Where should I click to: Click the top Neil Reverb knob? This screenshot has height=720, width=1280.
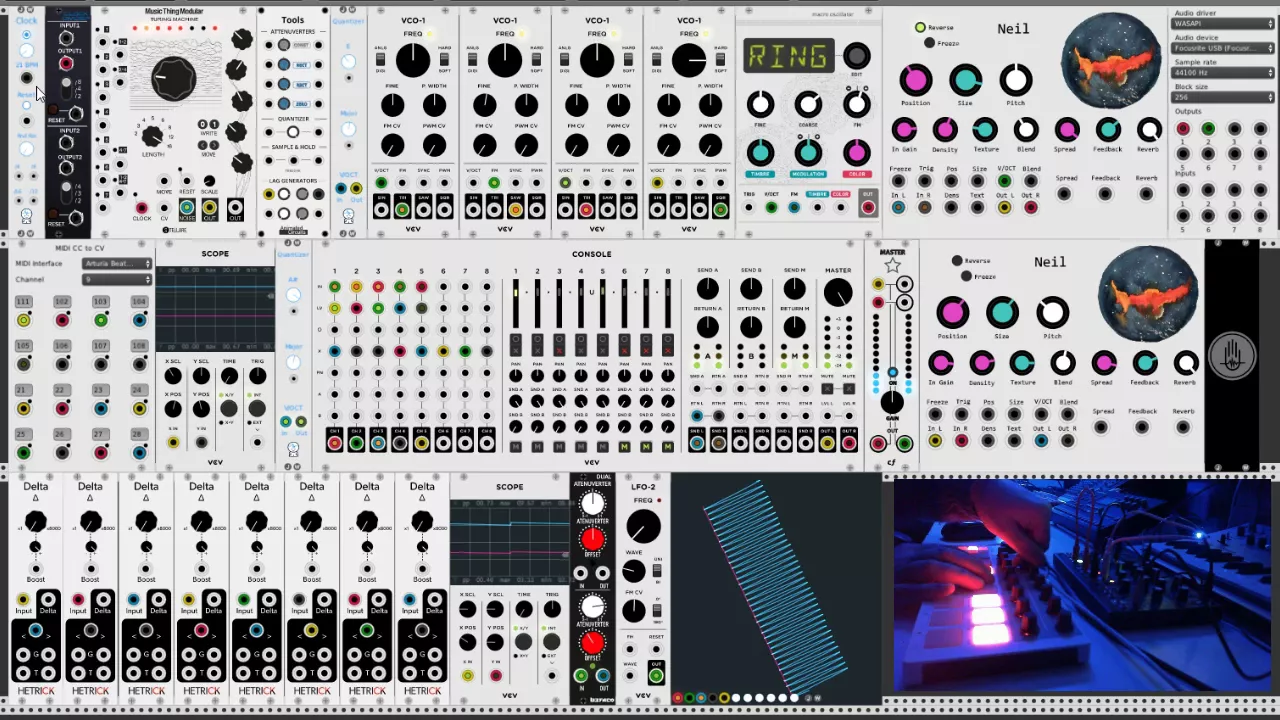[1149, 129]
